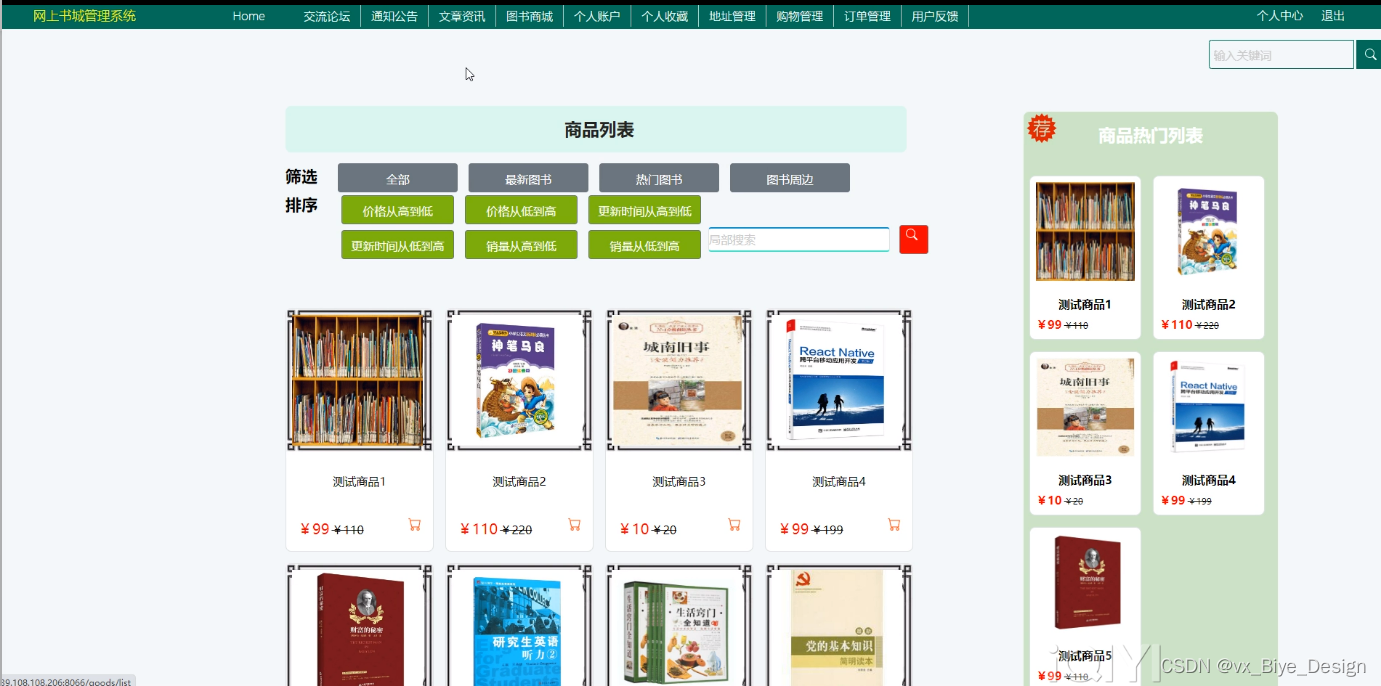This screenshot has height=686, width=1381.
Task: Add 测试商品1 to cart via cart icon
Action: click(414, 525)
